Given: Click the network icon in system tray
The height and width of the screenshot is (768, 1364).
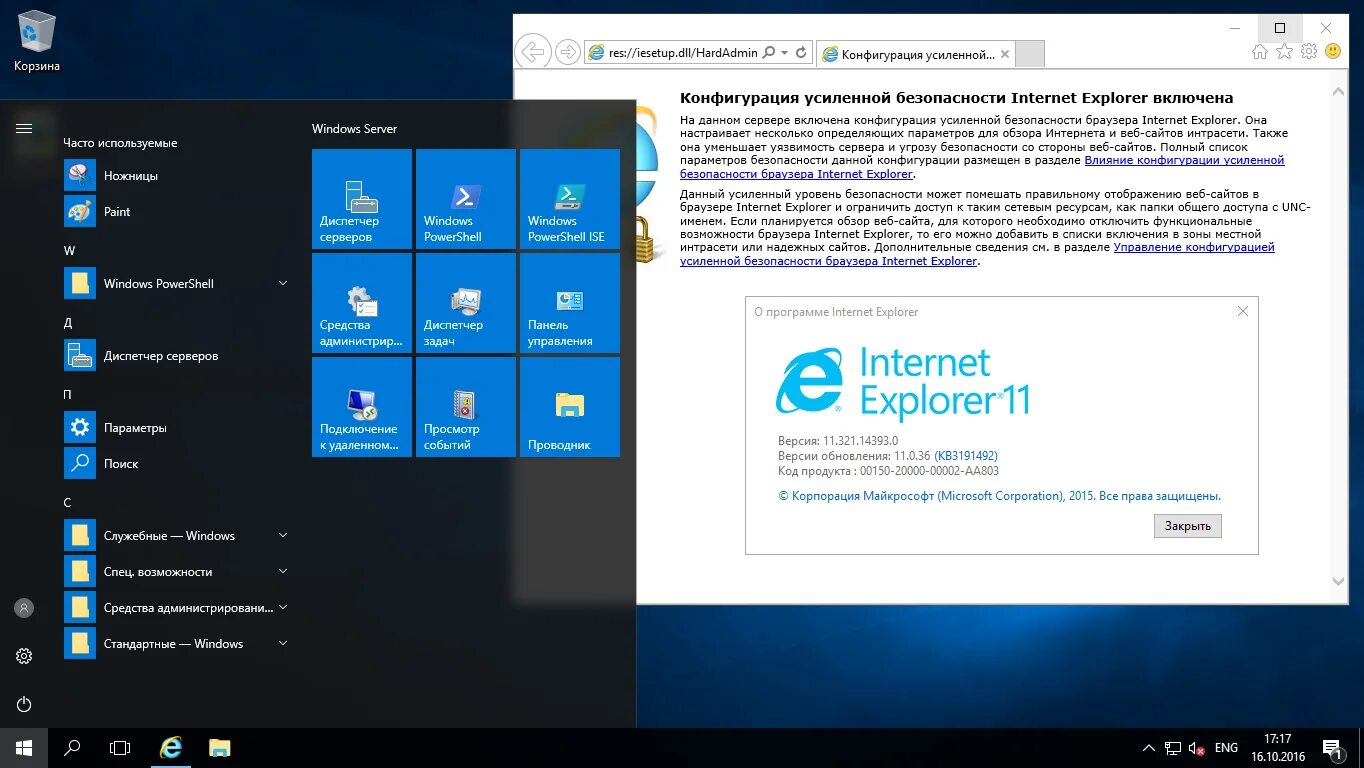Looking at the screenshot, I should (x=1173, y=748).
